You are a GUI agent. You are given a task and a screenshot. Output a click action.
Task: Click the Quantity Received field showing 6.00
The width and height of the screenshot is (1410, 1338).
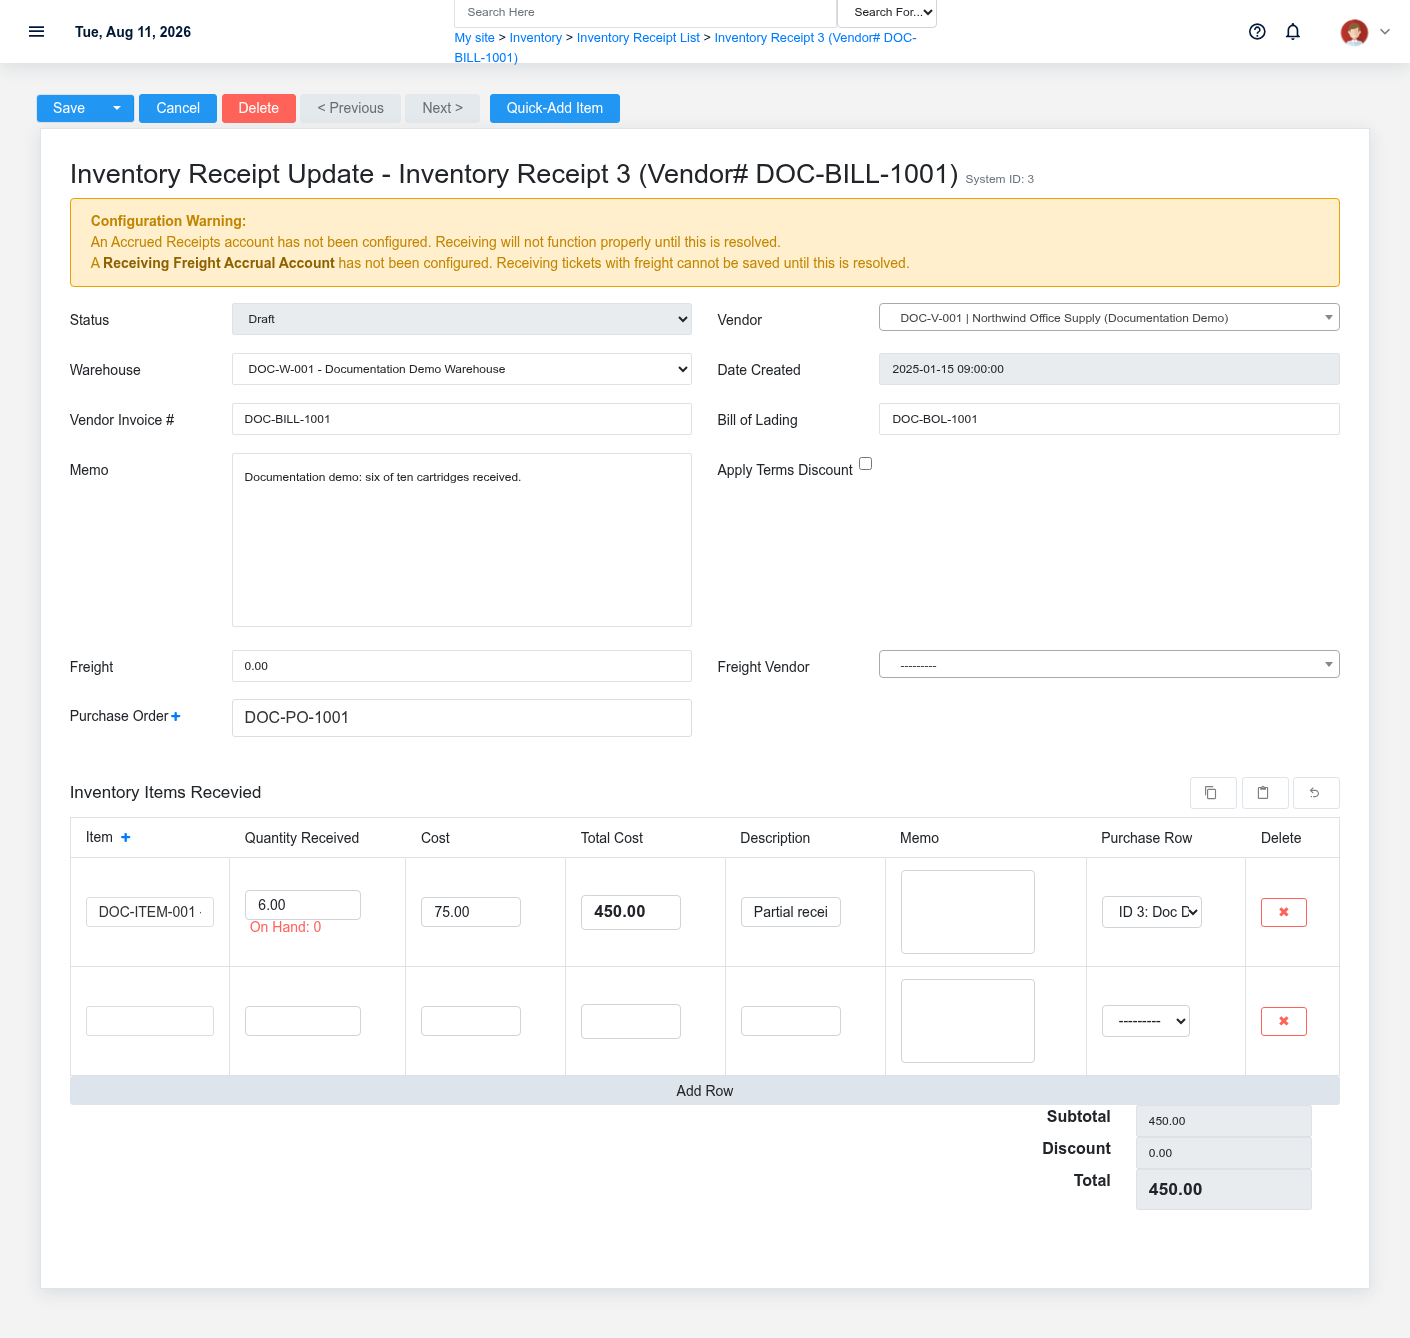tap(303, 905)
